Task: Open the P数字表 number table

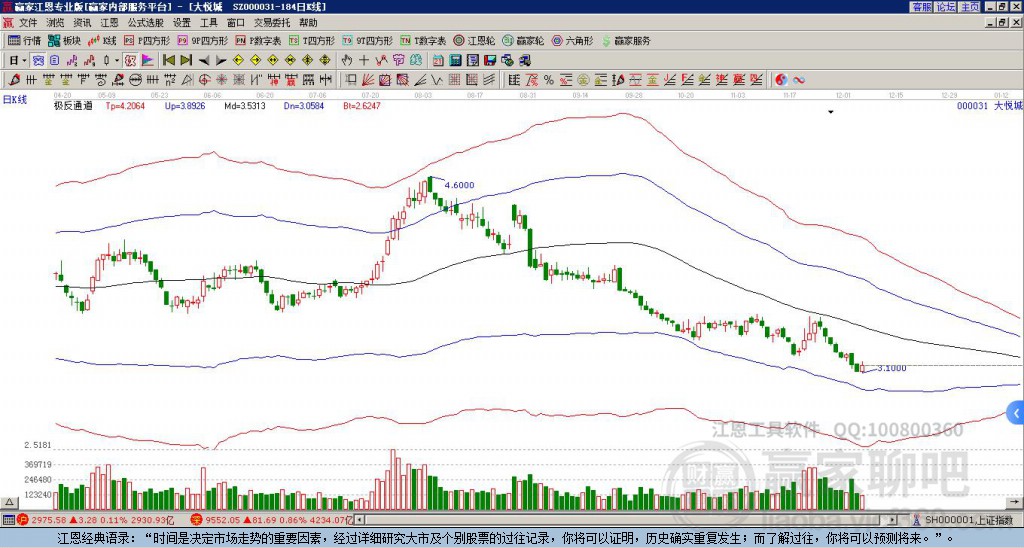Action: pyautogui.click(x=258, y=40)
